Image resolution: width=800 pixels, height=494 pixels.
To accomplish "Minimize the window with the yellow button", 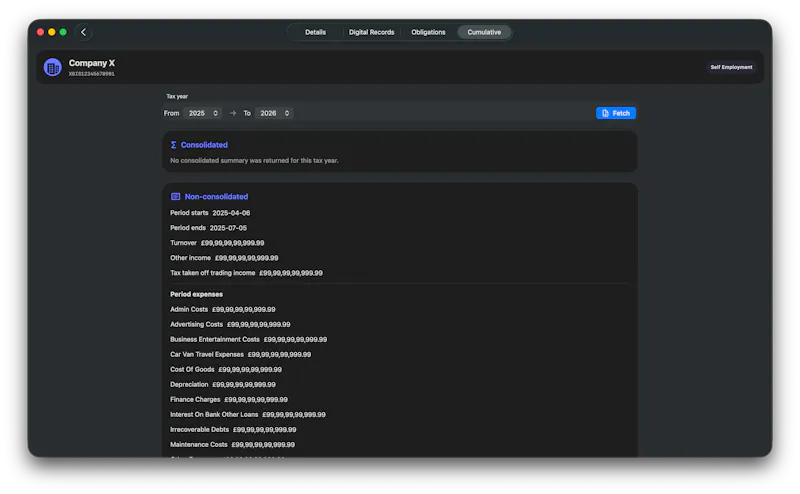I will 52,32.
